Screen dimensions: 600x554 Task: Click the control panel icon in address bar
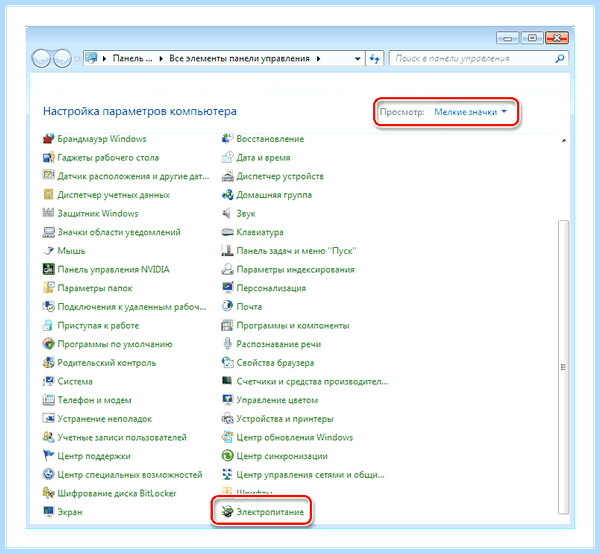coord(91,58)
